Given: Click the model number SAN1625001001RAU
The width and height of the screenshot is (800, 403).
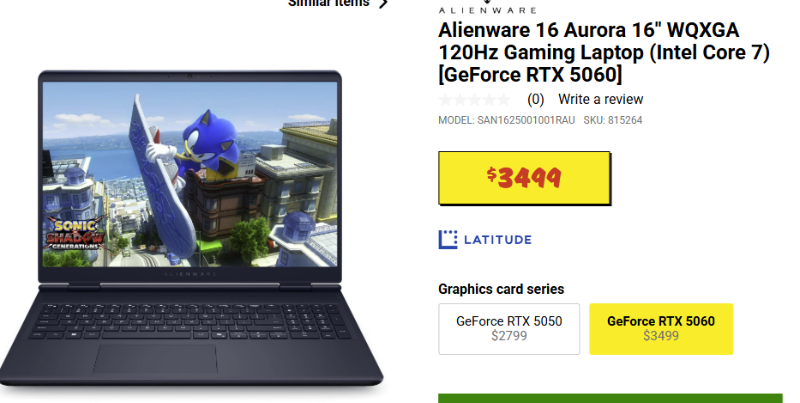Looking at the screenshot, I should coord(526,120).
